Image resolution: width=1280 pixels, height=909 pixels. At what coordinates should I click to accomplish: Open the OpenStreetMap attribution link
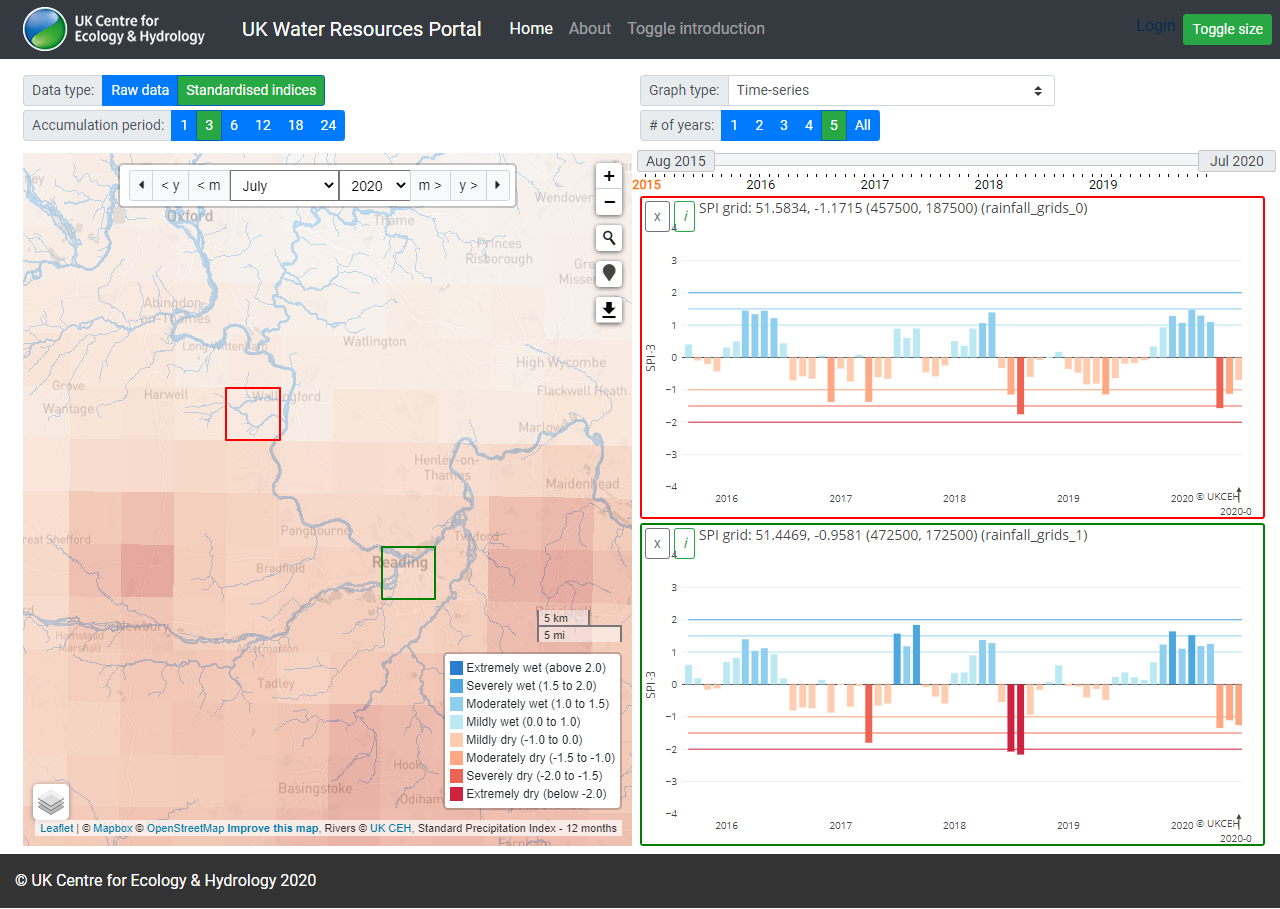click(185, 828)
